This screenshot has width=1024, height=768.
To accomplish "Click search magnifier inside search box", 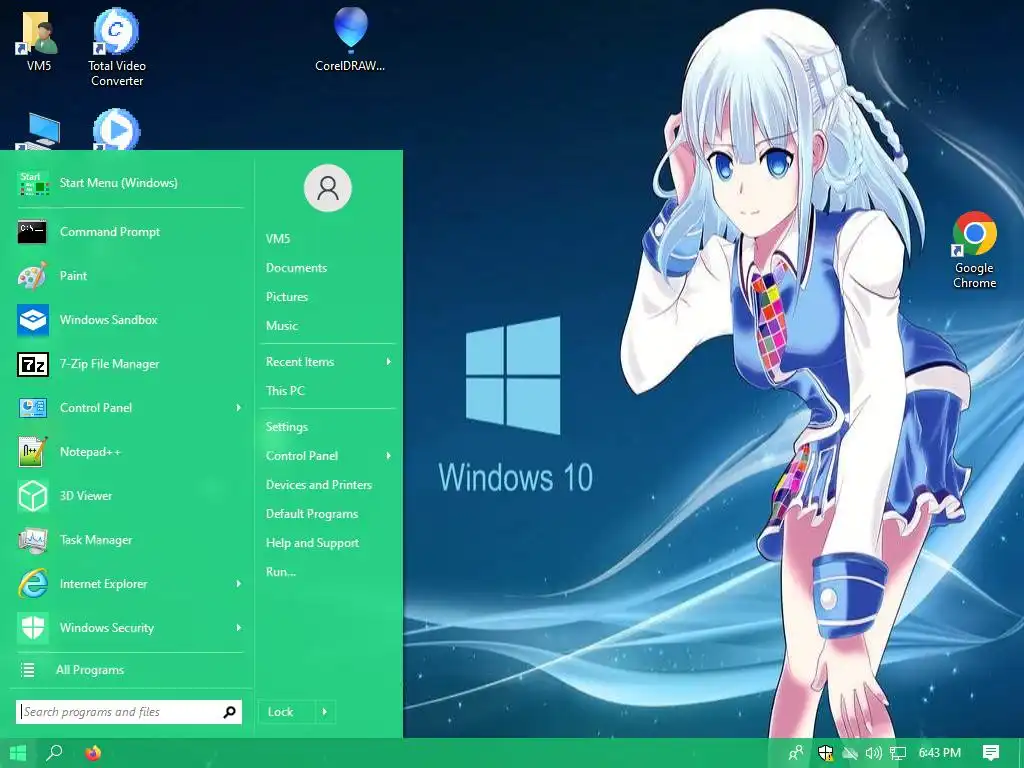I will [x=229, y=712].
